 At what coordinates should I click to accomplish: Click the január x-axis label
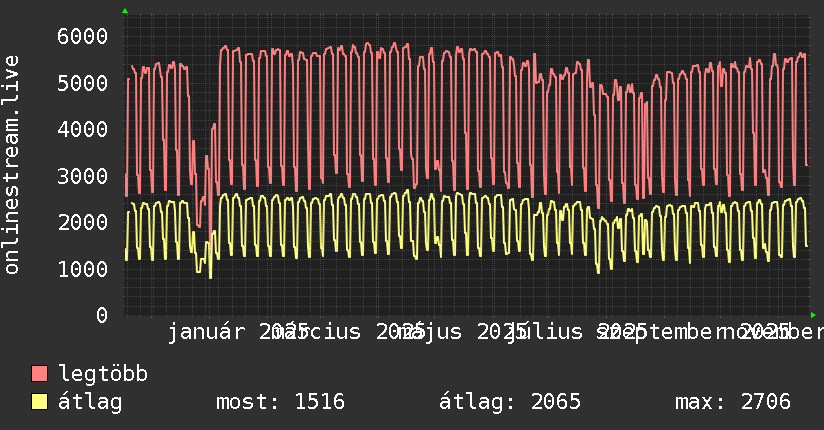(x=207, y=332)
